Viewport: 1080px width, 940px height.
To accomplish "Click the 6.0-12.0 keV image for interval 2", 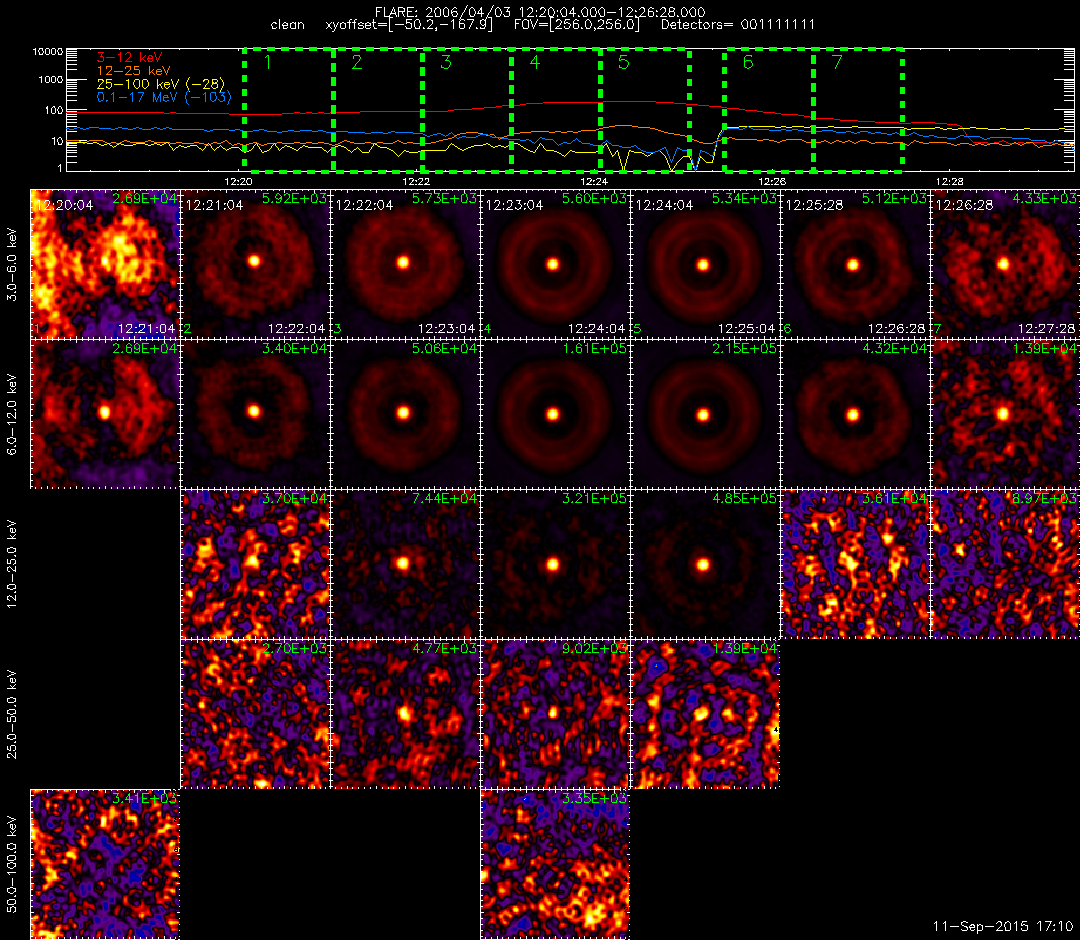I will pos(255,414).
